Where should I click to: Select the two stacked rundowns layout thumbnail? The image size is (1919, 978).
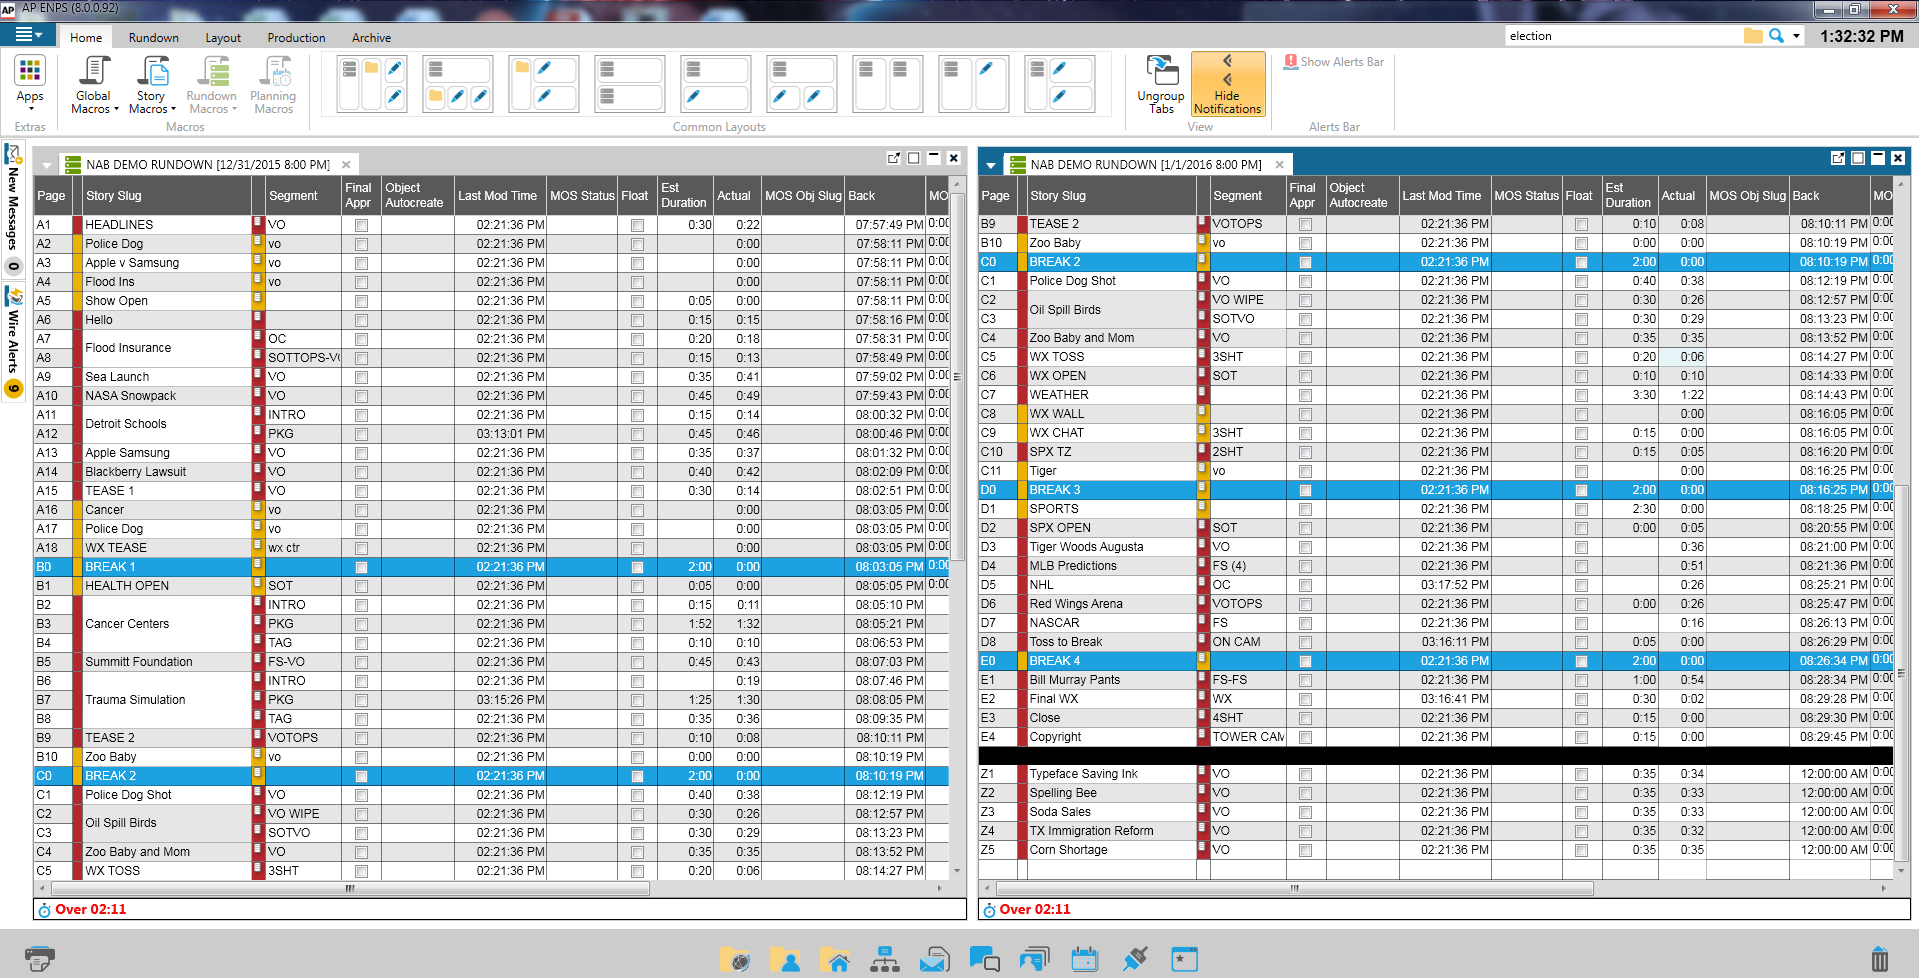629,83
